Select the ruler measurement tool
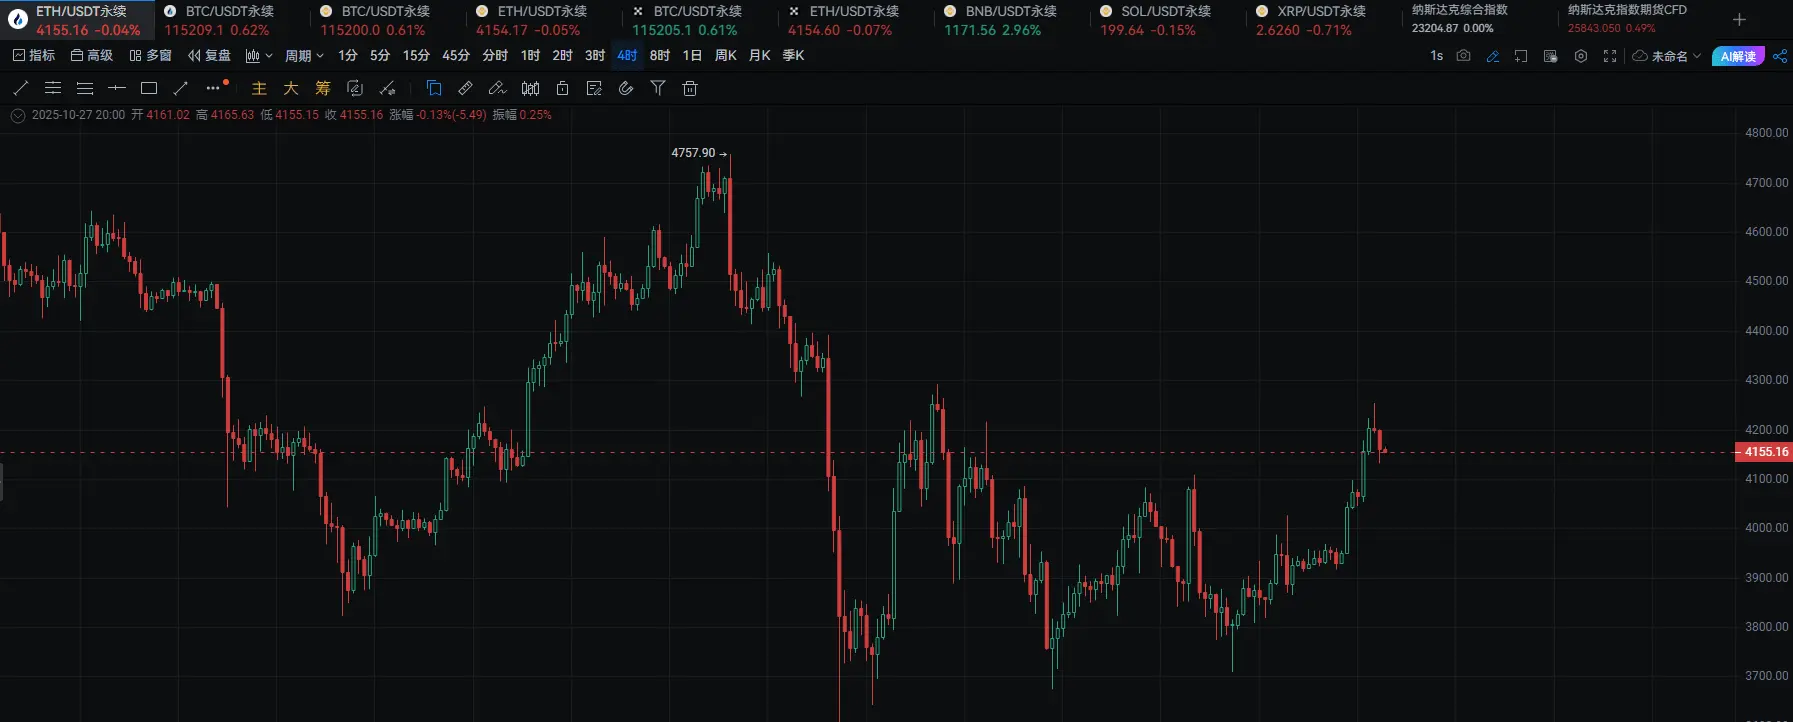The image size is (1793, 722). pos(466,88)
